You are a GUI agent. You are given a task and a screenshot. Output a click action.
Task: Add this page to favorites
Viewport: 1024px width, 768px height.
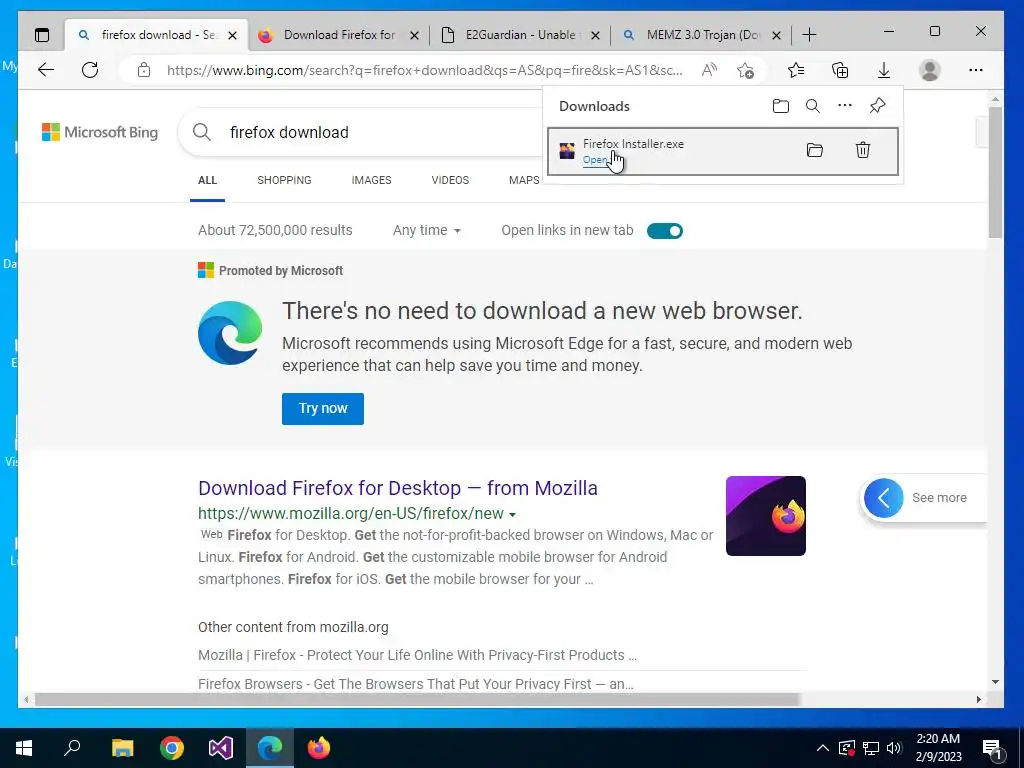coord(745,70)
